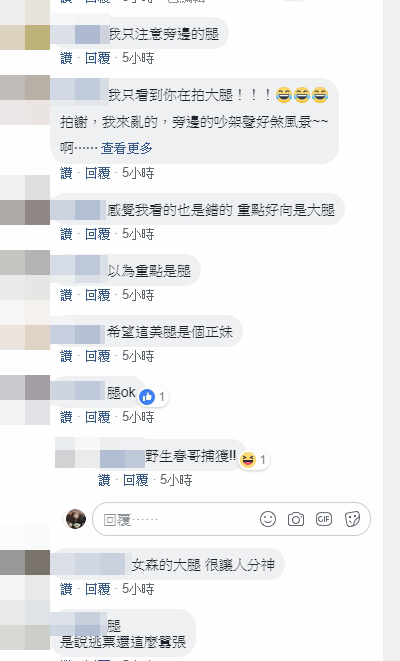Viewport: 400px width, 661px height.
Task: View like reaction on 腿ok comment
Action: [153, 397]
